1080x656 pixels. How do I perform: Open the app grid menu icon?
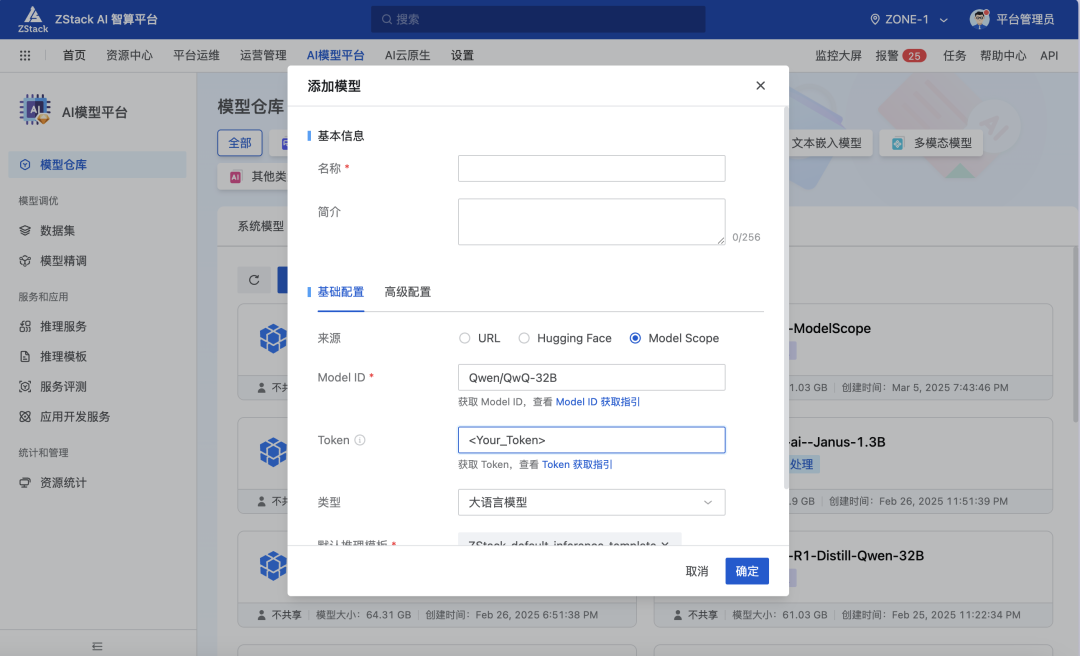pos(25,55)
